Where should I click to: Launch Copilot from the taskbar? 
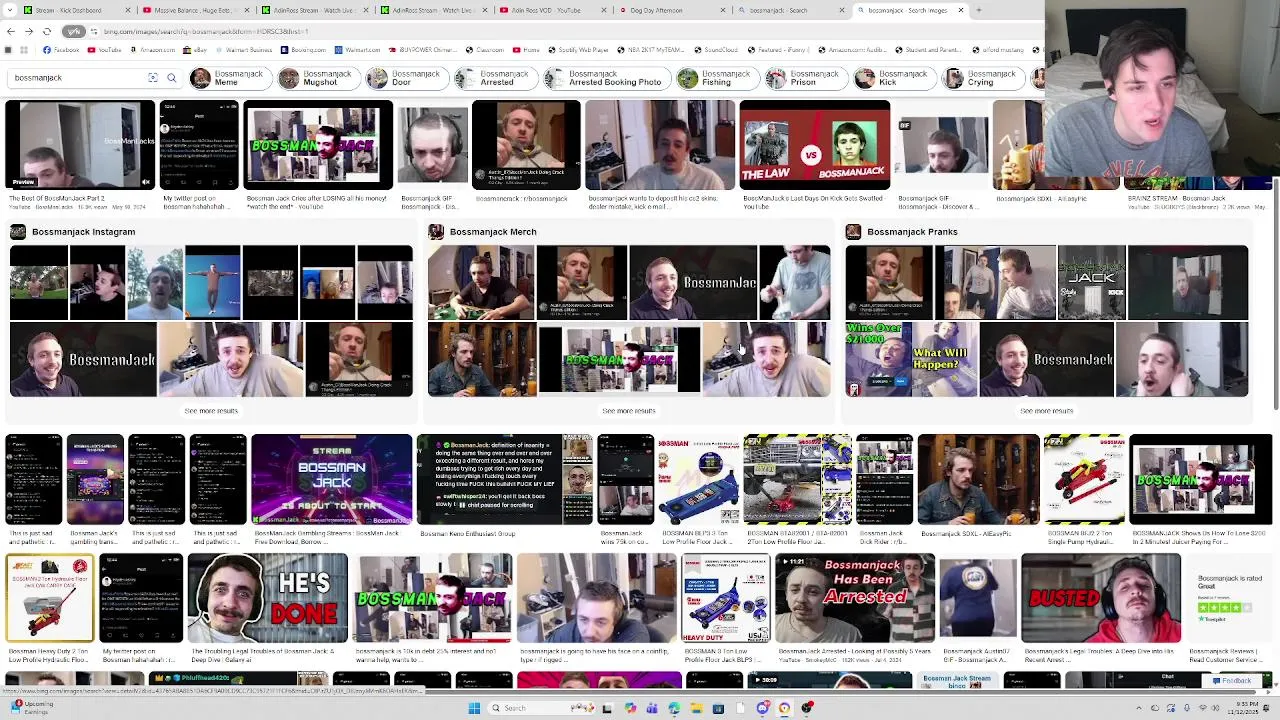(630, 708)
